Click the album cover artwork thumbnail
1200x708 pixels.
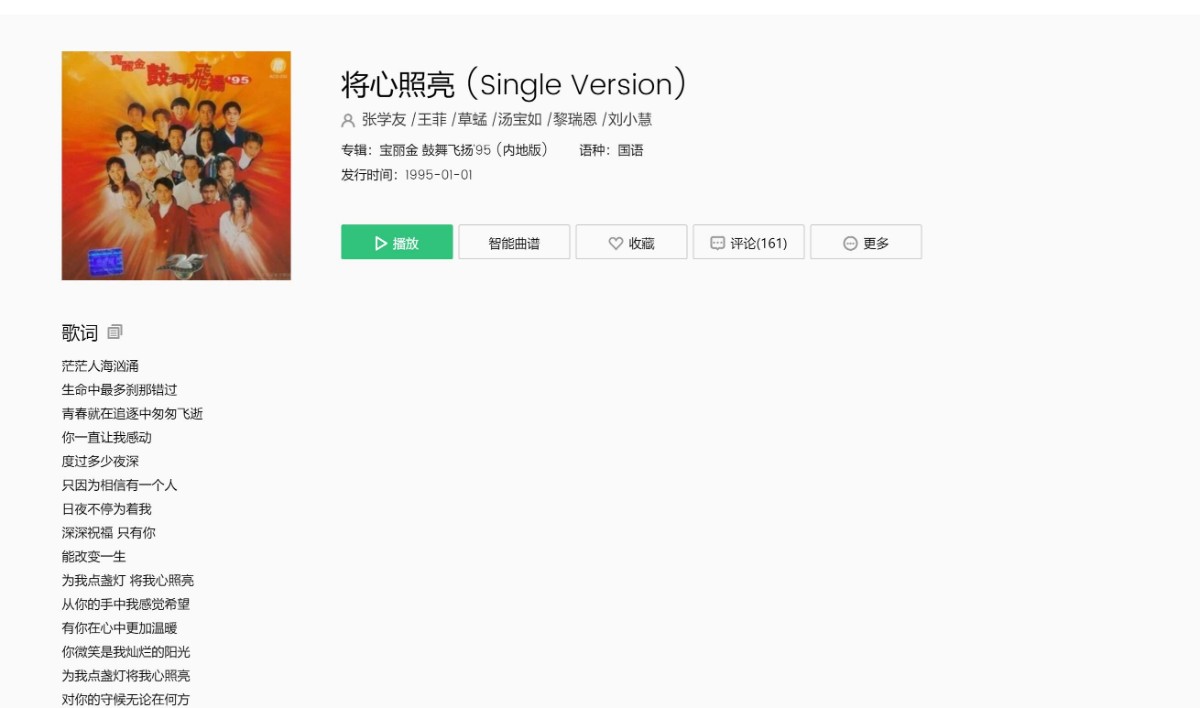[176, 166]
